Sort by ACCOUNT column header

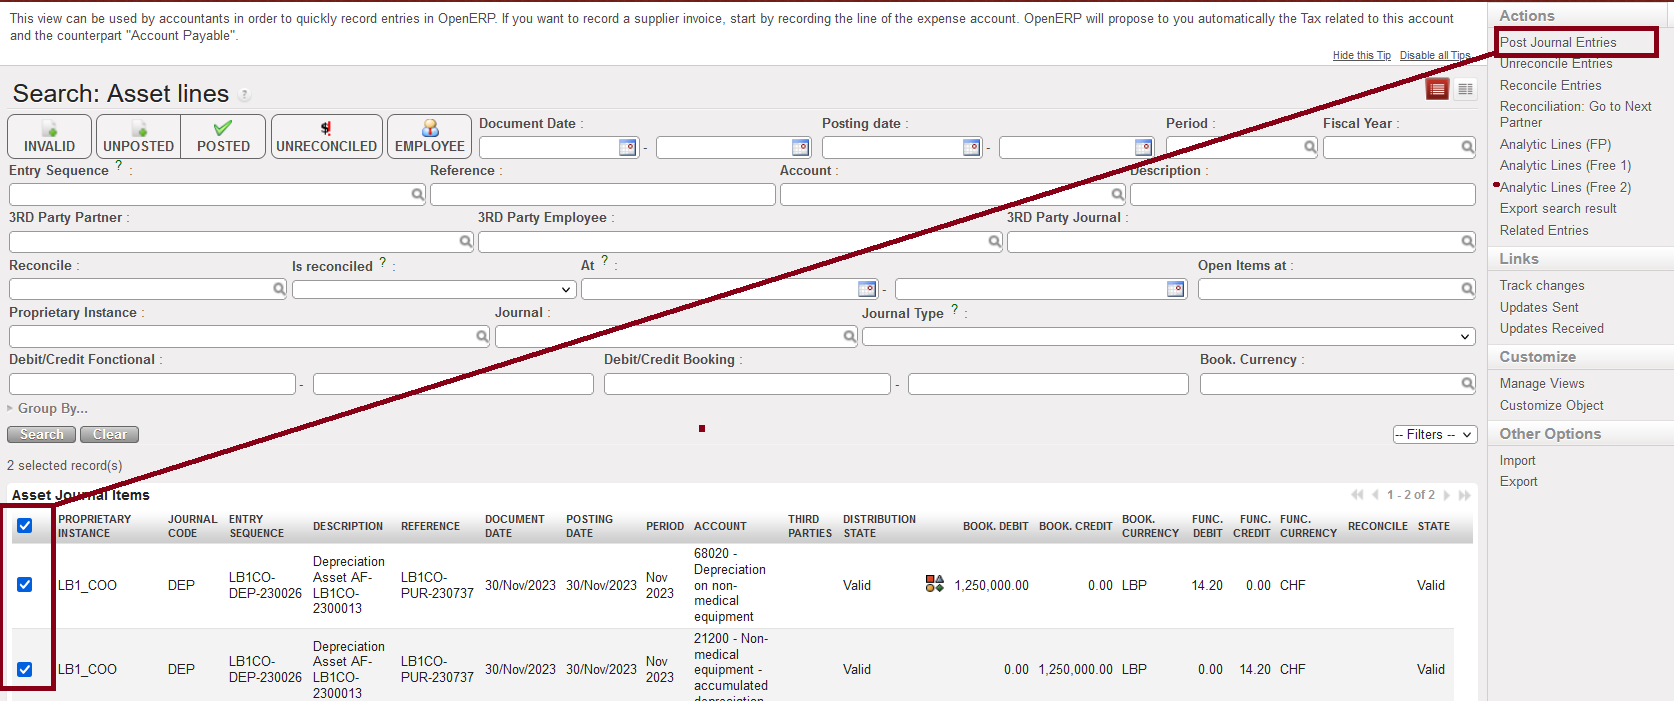click(720, 526)
